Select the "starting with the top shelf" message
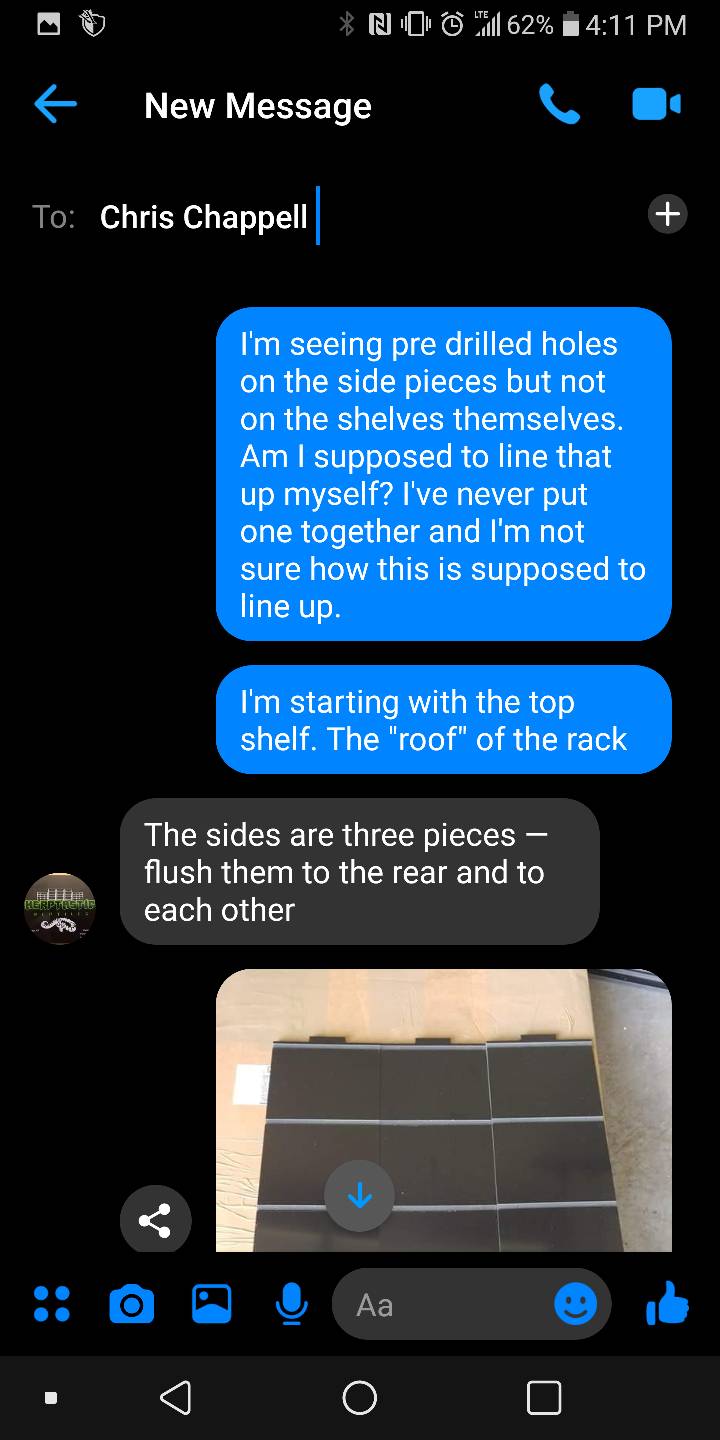Image resolution: width=720 pixels, height=1440 pixels. coord(444,720)
